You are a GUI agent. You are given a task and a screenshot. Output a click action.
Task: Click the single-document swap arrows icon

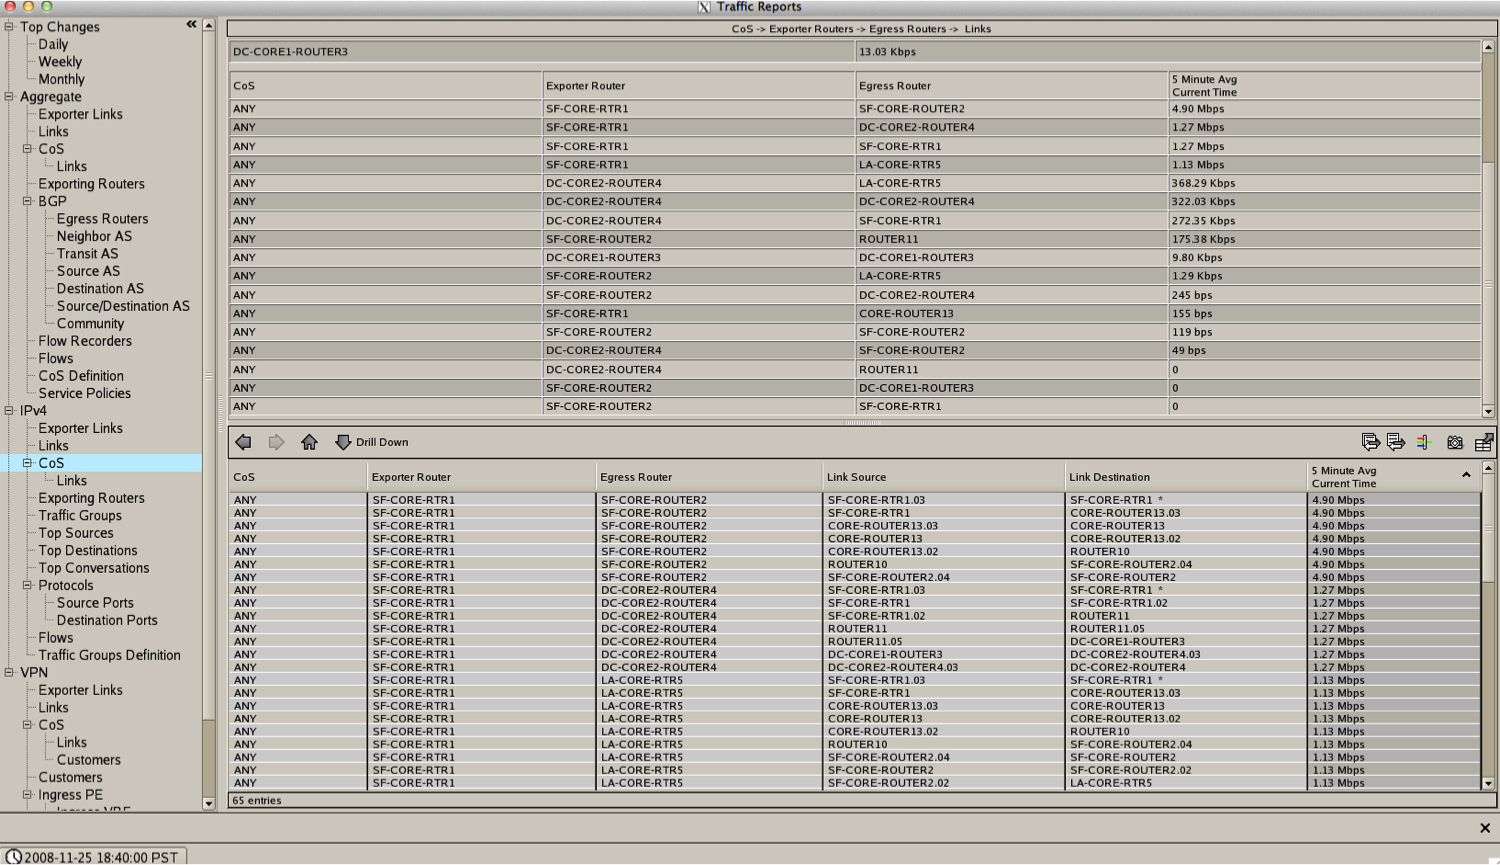click(1396, 442)
